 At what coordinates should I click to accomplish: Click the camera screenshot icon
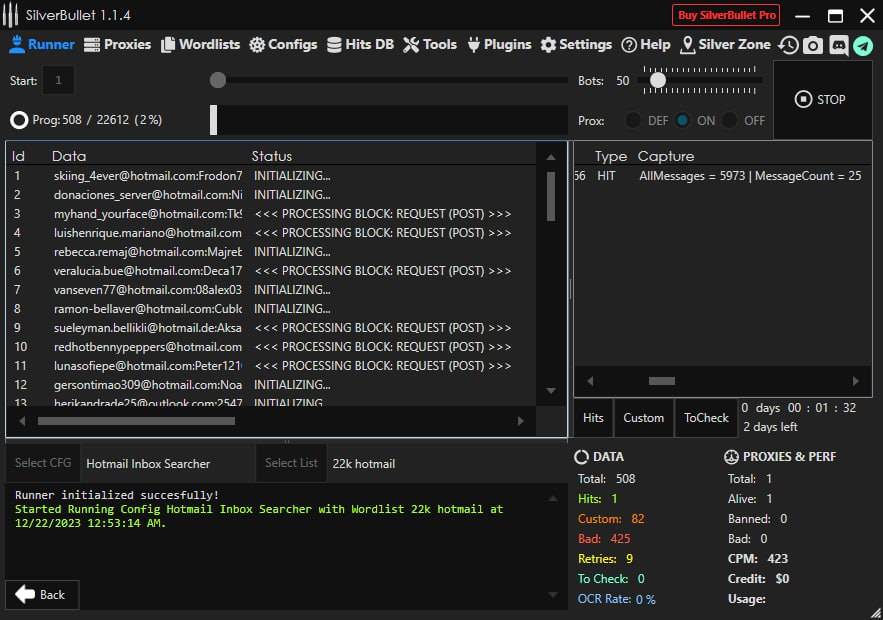[x=813, y=45]
